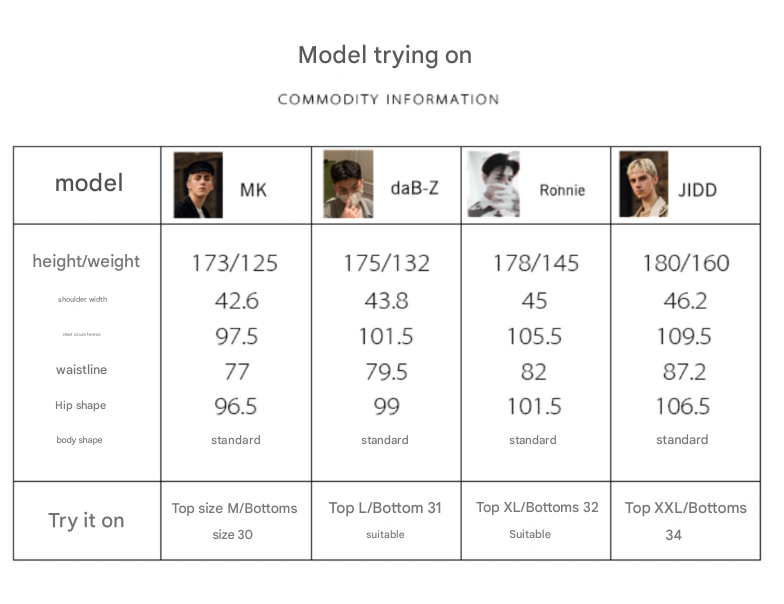This screenshot has width=784, height=604.
Task: Click the height/weight row label
Action: click(86, 262)
